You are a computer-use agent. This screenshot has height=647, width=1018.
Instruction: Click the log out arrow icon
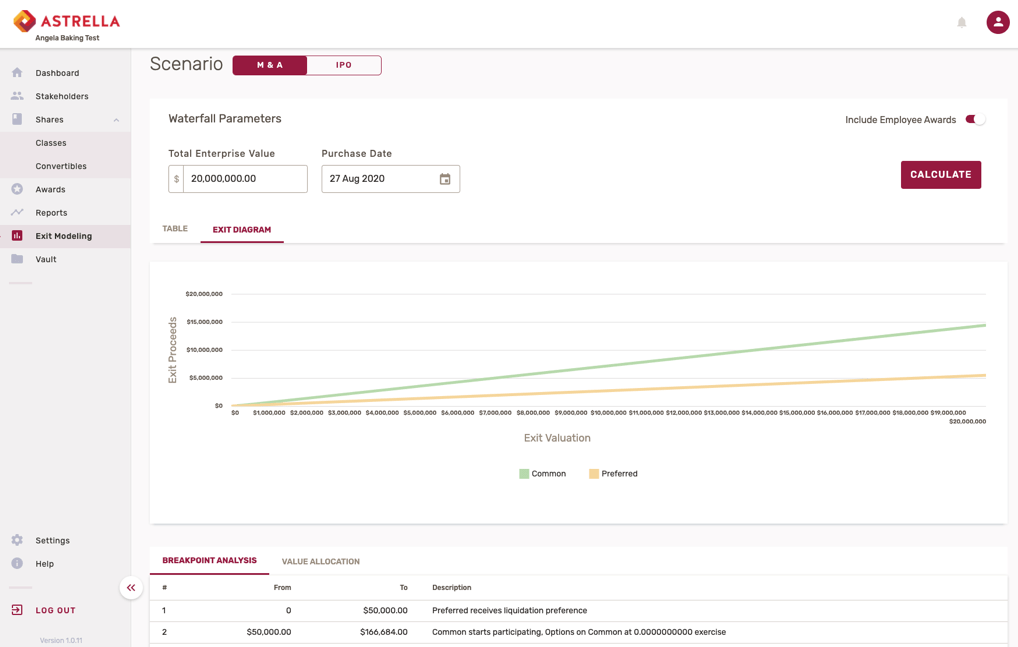point(17,610)
